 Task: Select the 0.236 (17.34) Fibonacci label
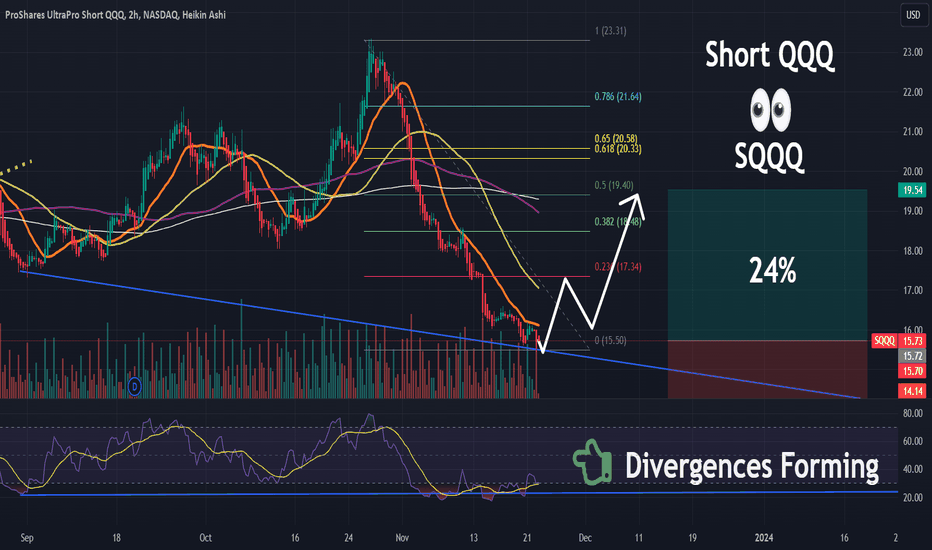618,267
